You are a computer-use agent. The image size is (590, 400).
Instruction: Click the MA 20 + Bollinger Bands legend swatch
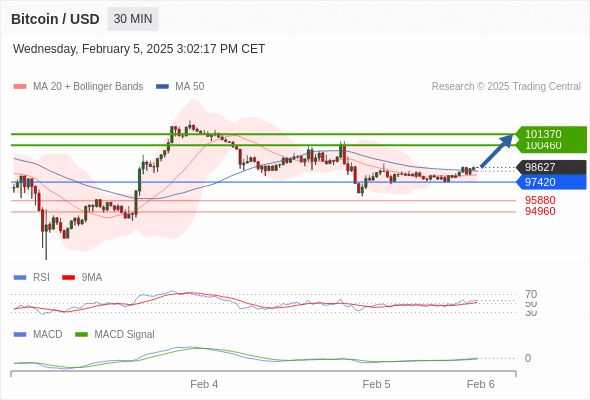(x=20, y=87)
